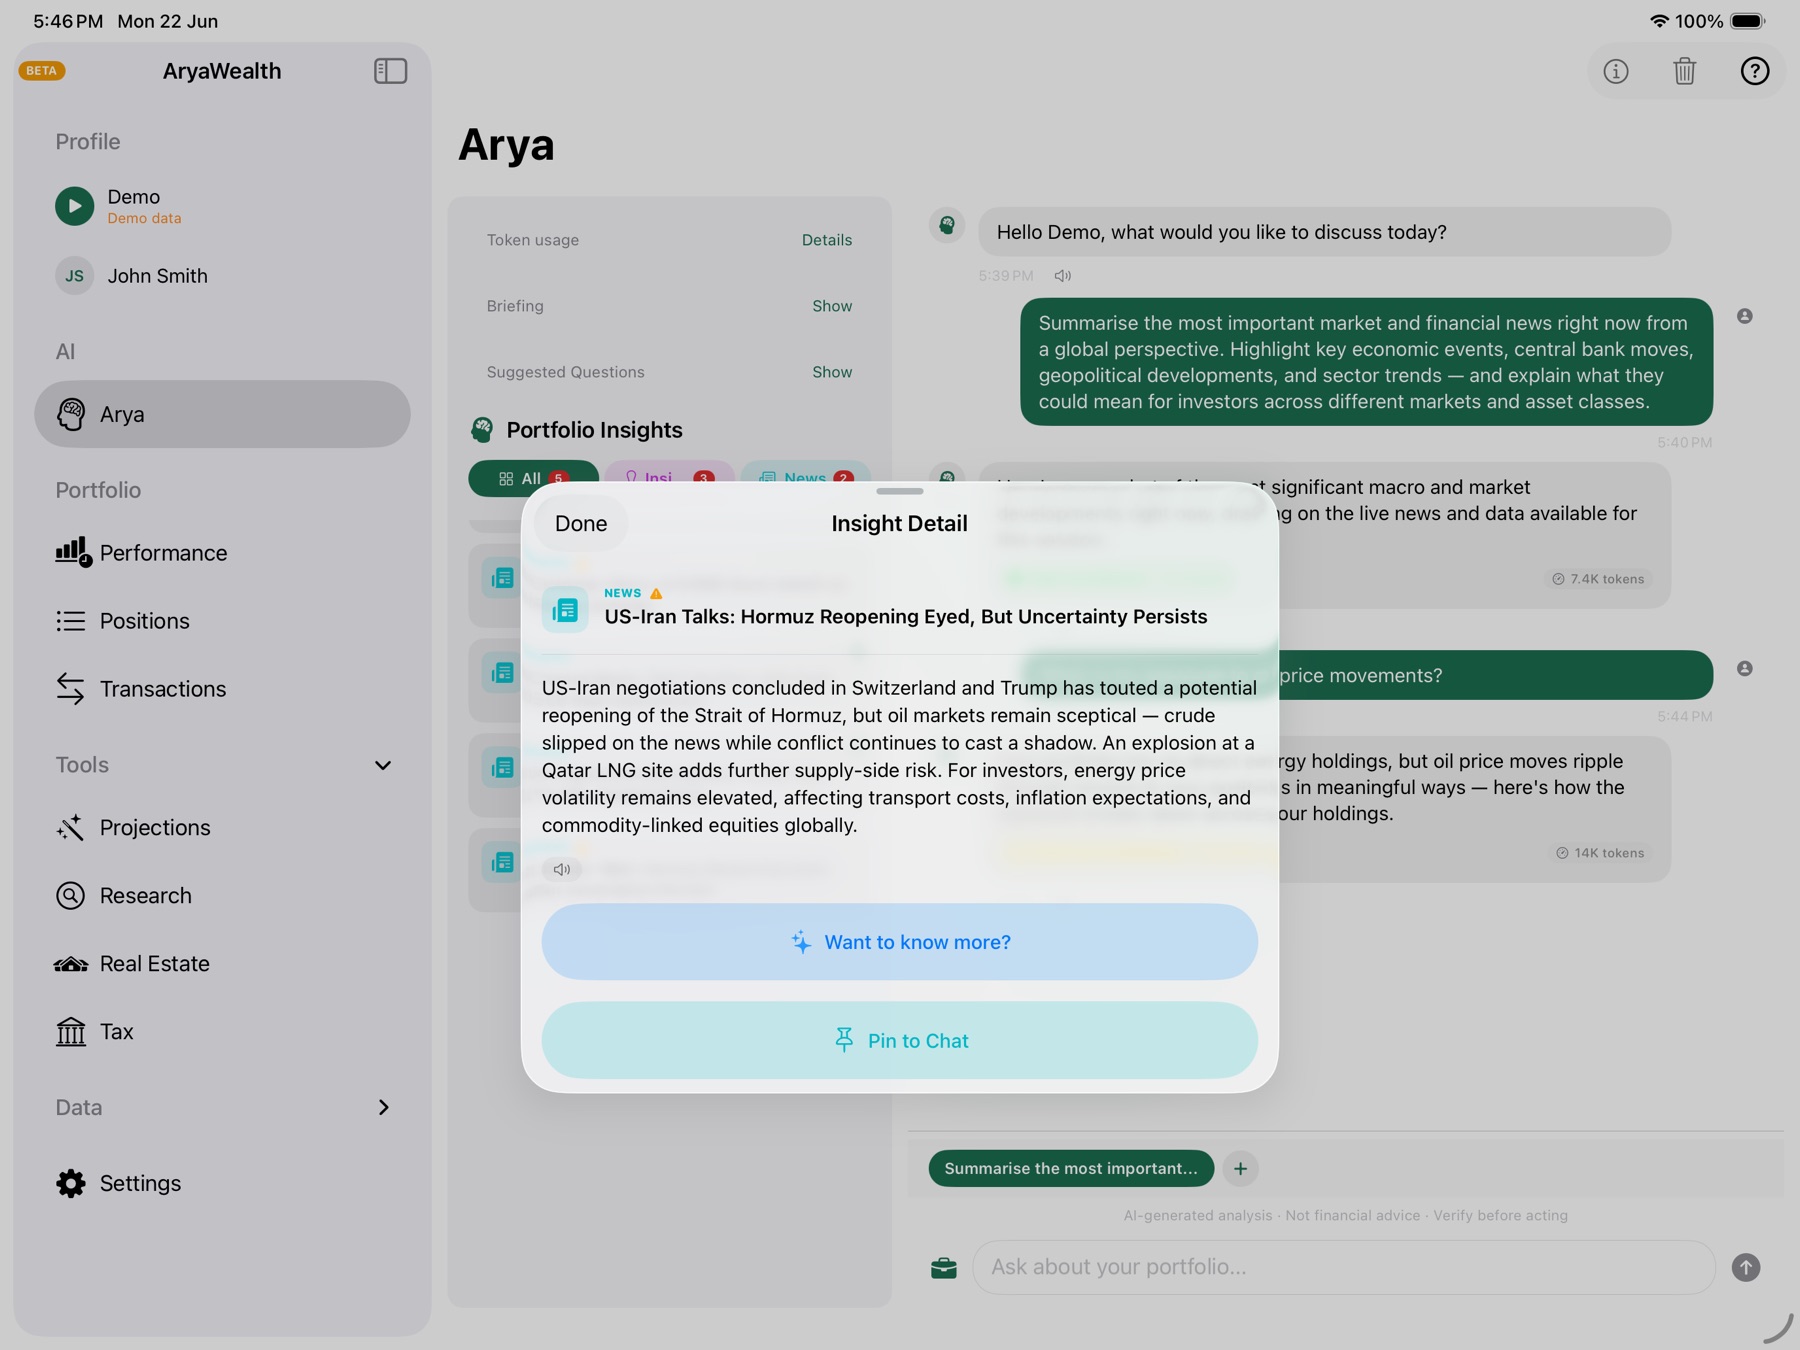The height and width of the screenshot is (1350, 1800).
Task: Open Token usage Details link
Action: click(827, 240)
